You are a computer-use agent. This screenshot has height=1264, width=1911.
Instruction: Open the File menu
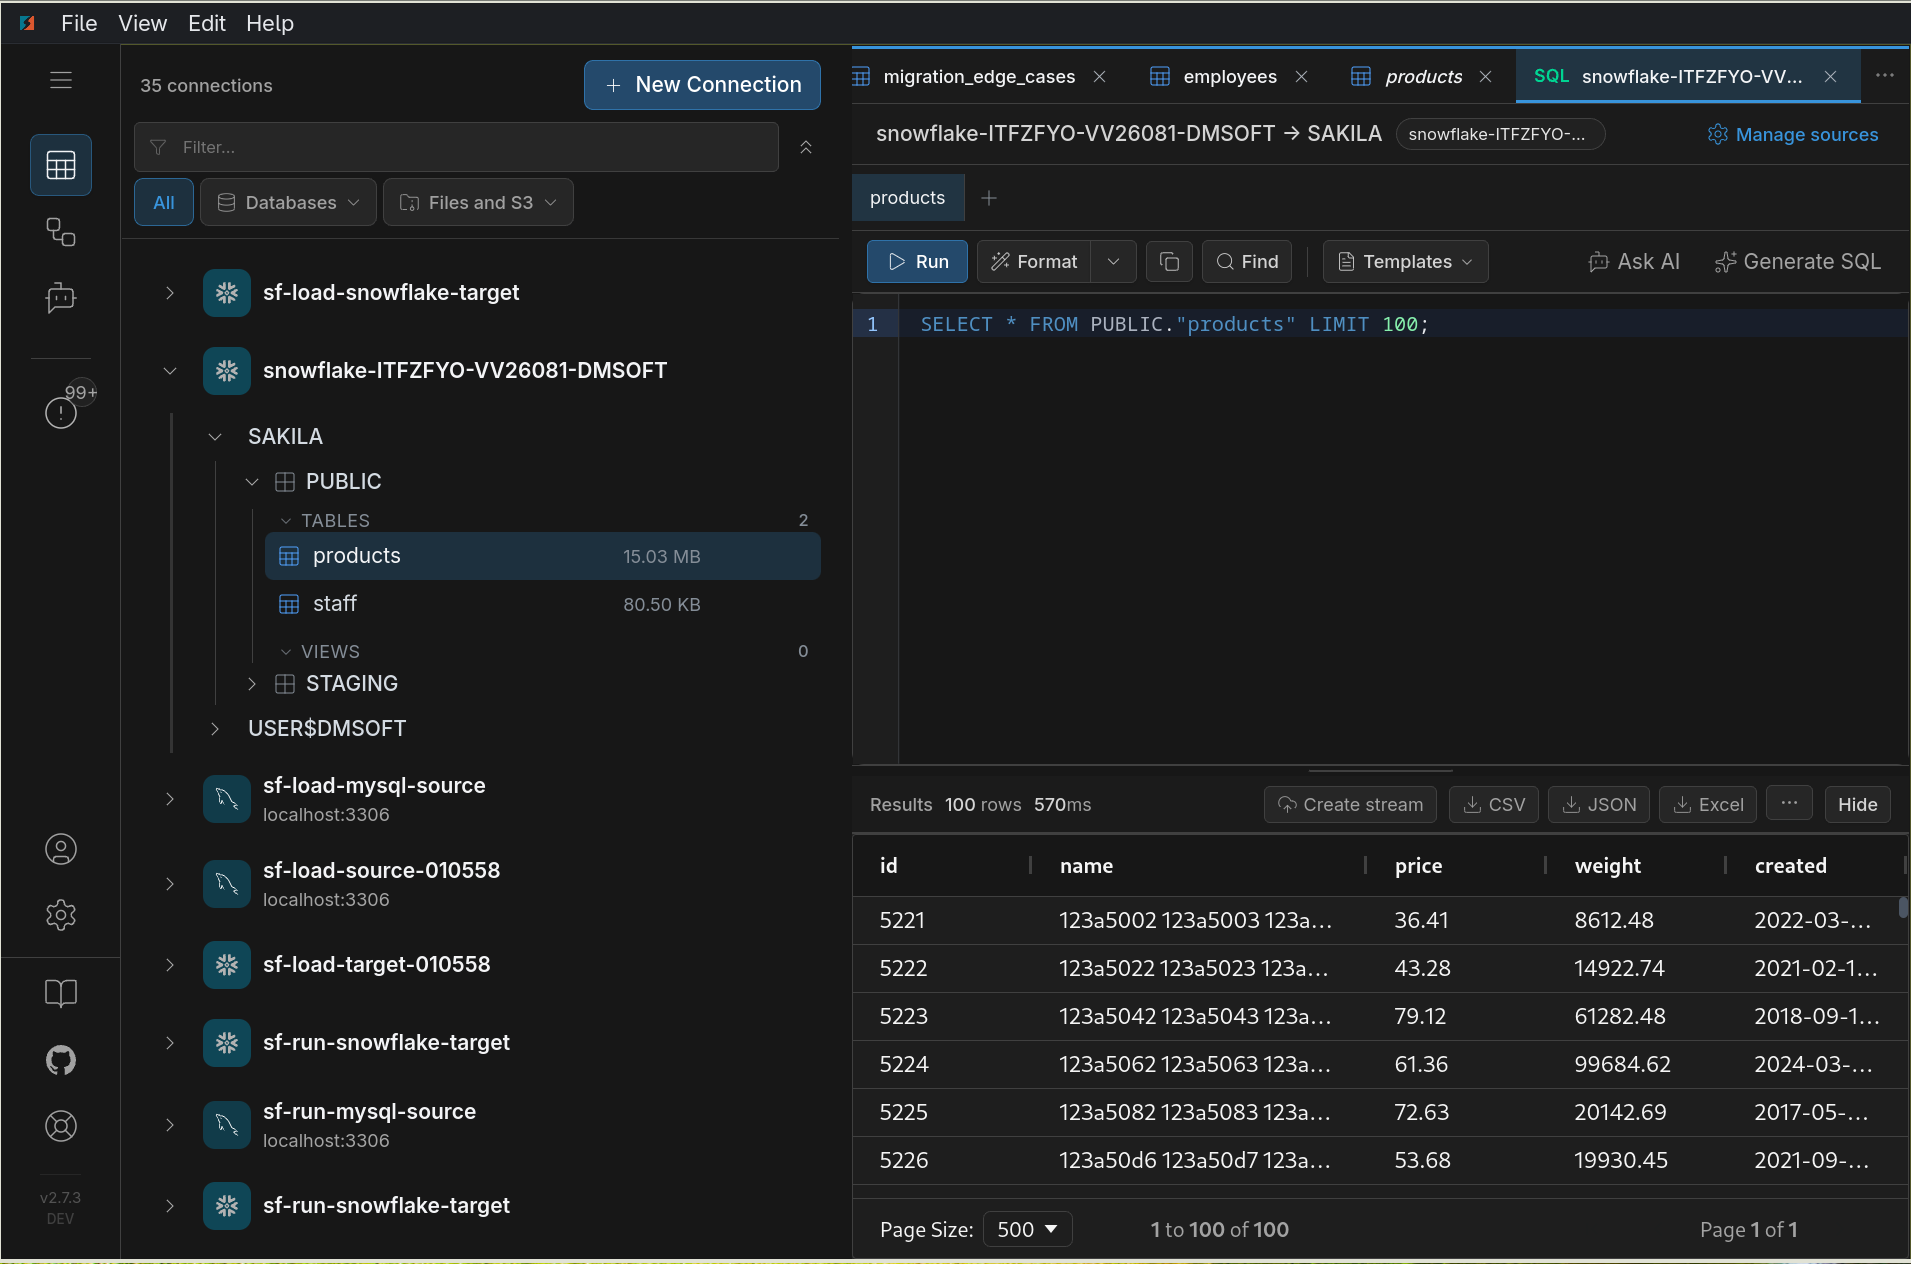pos(79,23)
